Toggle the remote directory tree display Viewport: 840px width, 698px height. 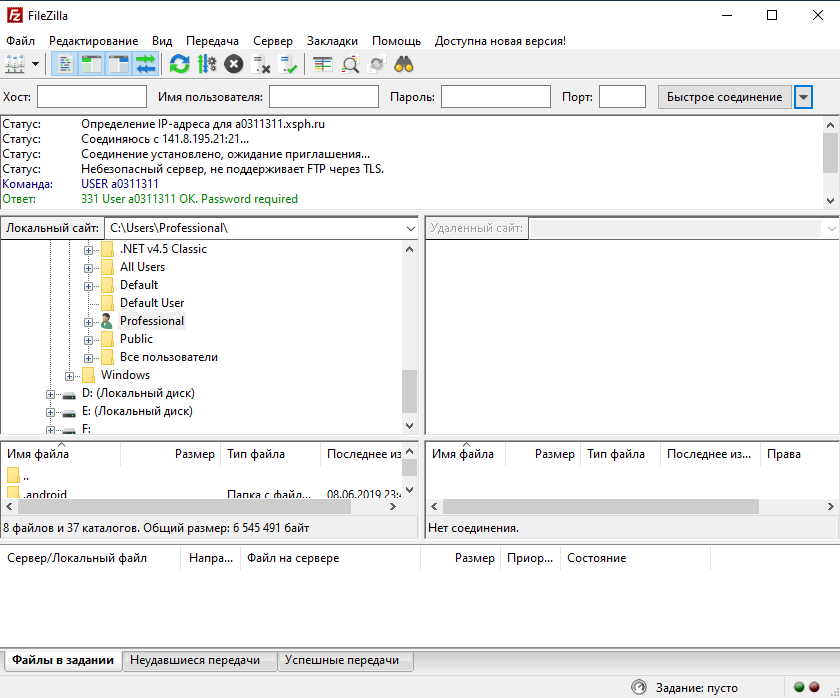[x=118, y=65]
